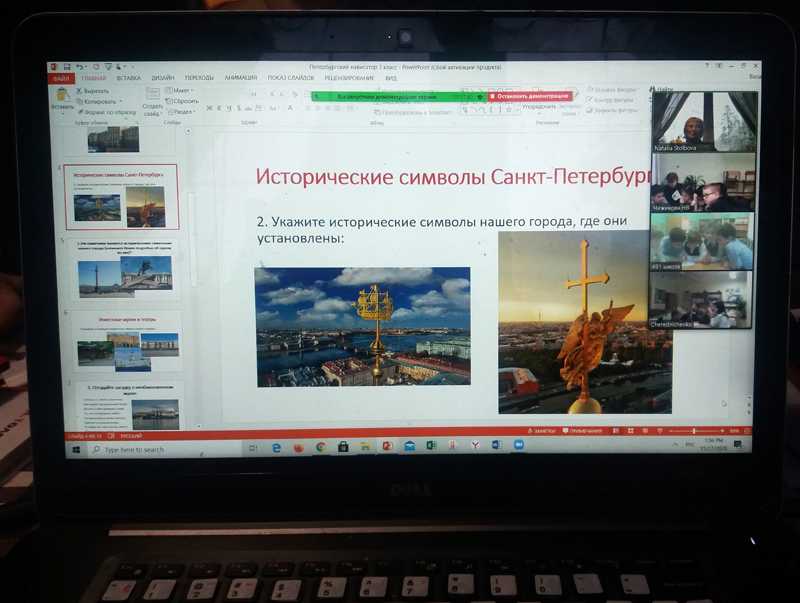Open Zoom from the taskbar
The height and width of the screenshot is (603, 800).
[x=519, y=445]
